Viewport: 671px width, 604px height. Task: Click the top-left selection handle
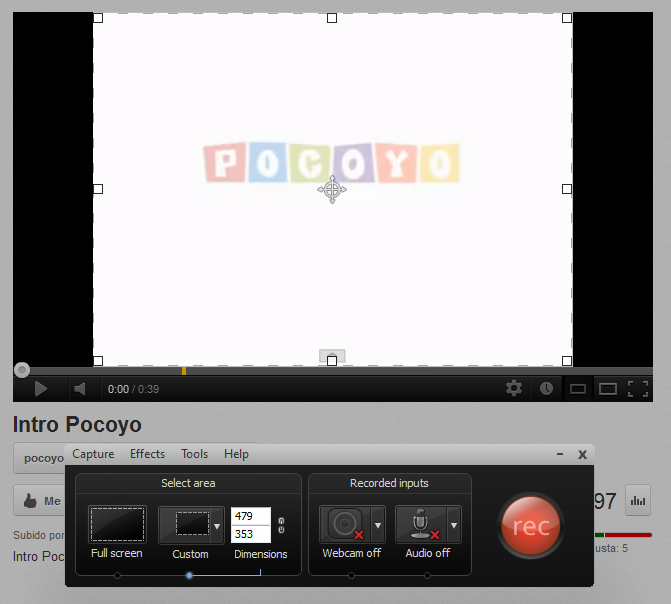pos(98,18)
